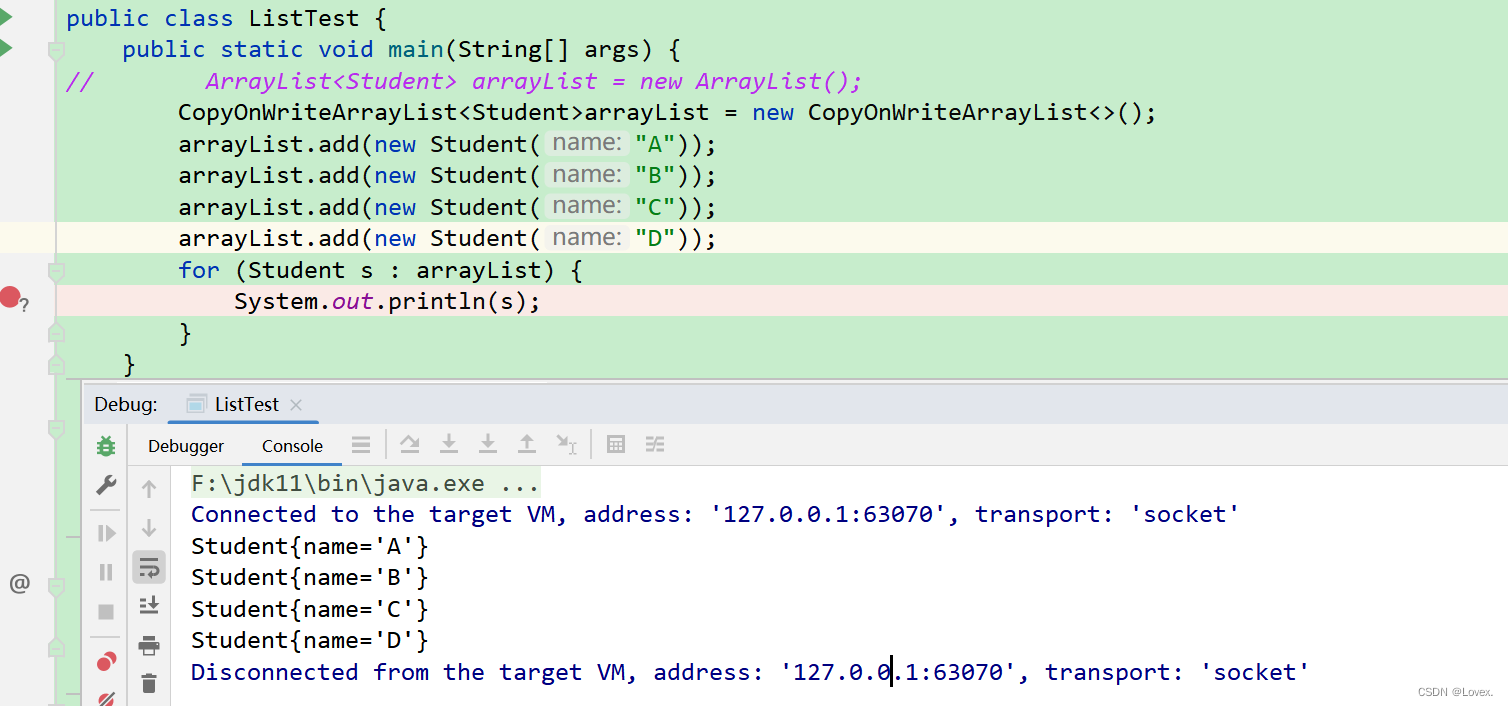Screen dimensions: 1508x706
Task: Switch to the Console tab
Action: click(292, 446)
